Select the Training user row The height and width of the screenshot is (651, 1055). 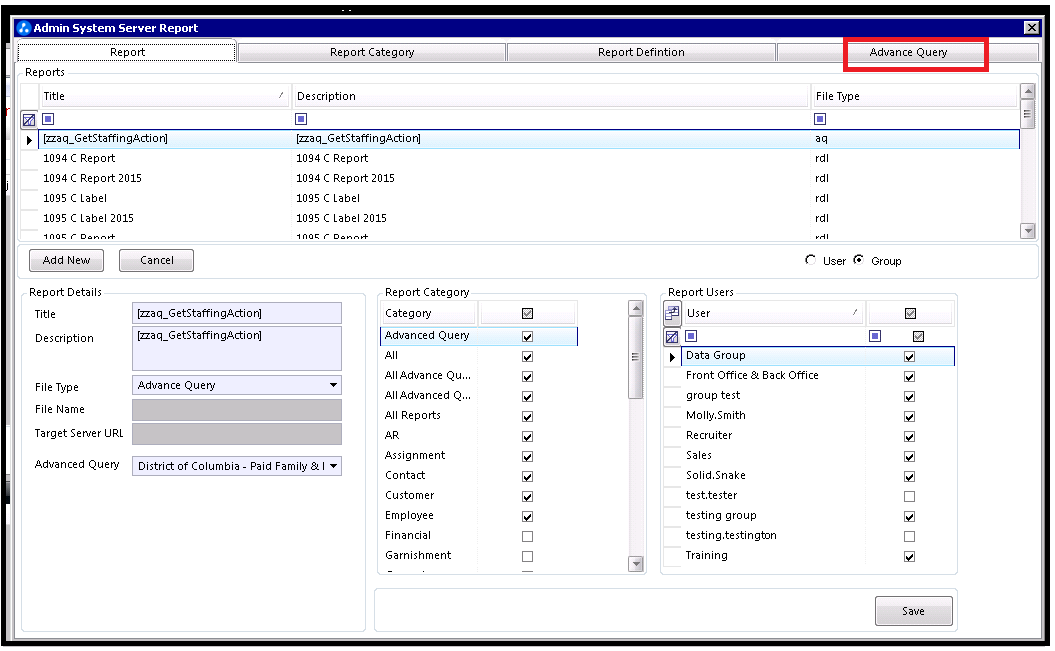pyautogui.click(x=817, y=556)
